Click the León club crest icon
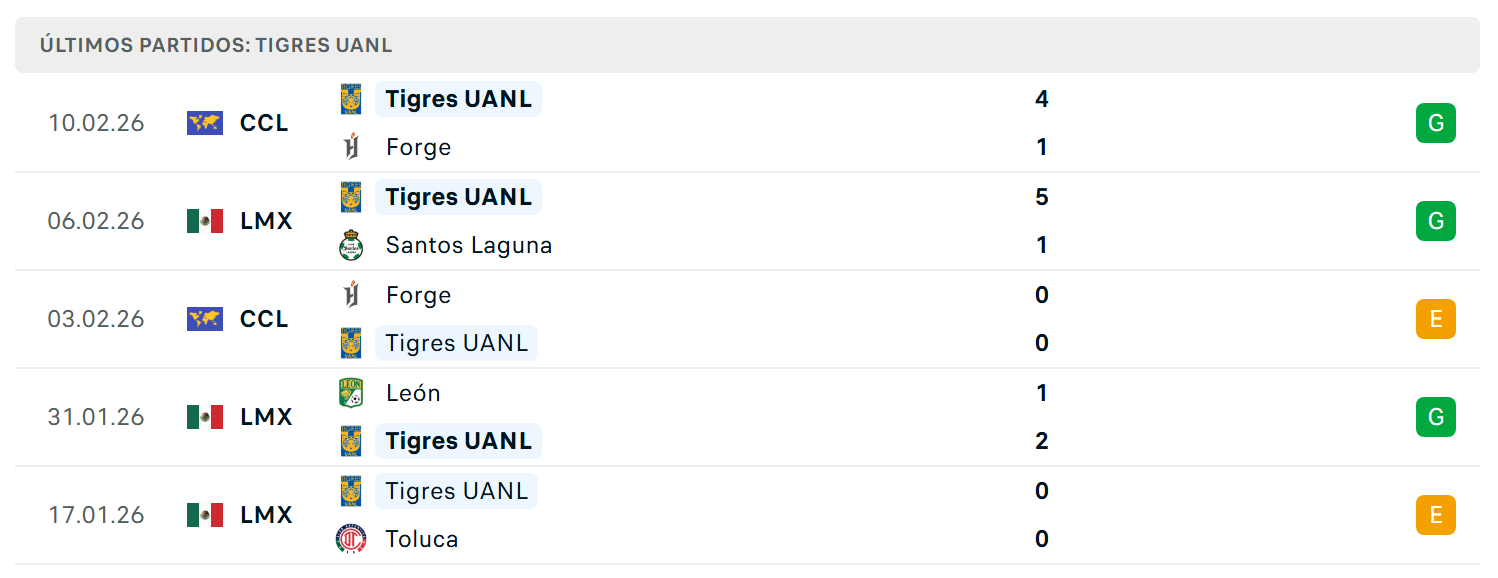This screenshot has width=1498, height=578. pos(351,393)
